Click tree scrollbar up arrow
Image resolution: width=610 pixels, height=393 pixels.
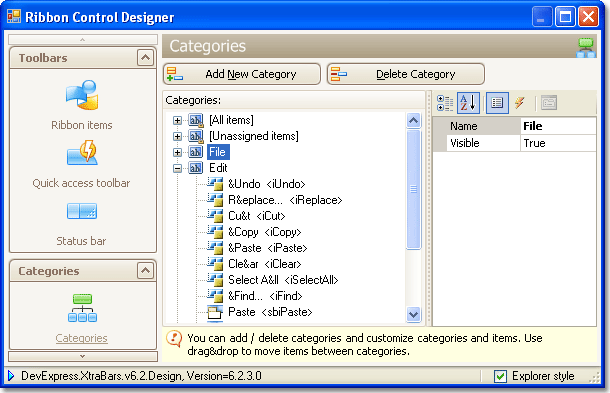414,121
